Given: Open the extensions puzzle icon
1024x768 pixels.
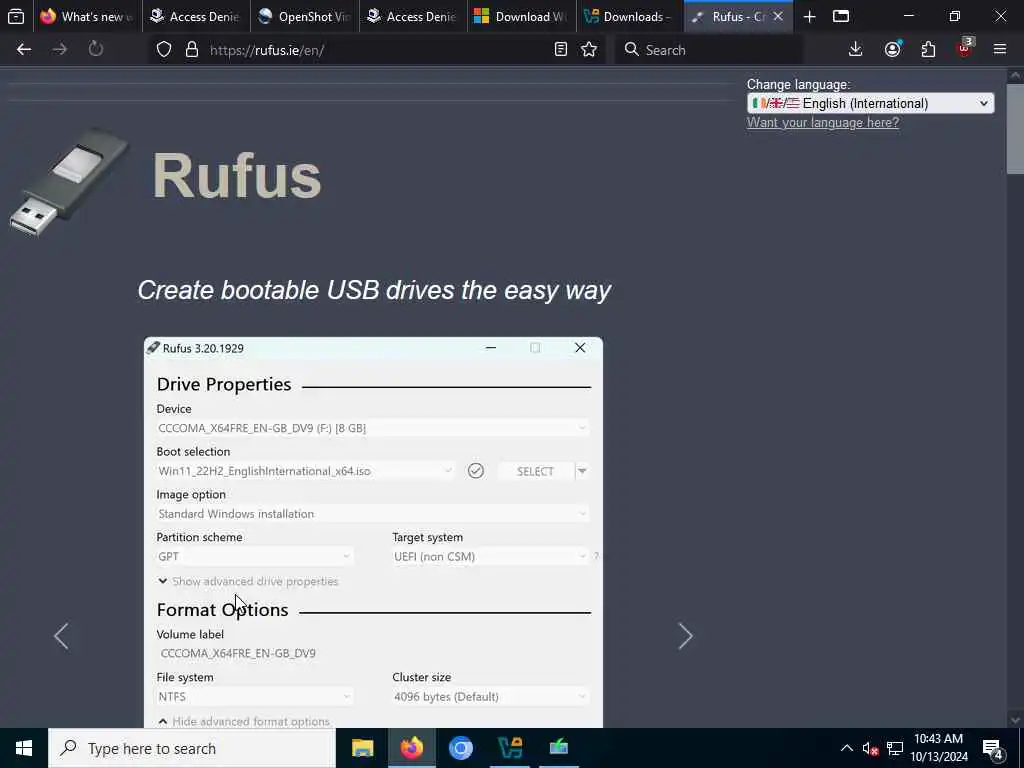Looking at the screenshot, I should [x=928, y=49].
